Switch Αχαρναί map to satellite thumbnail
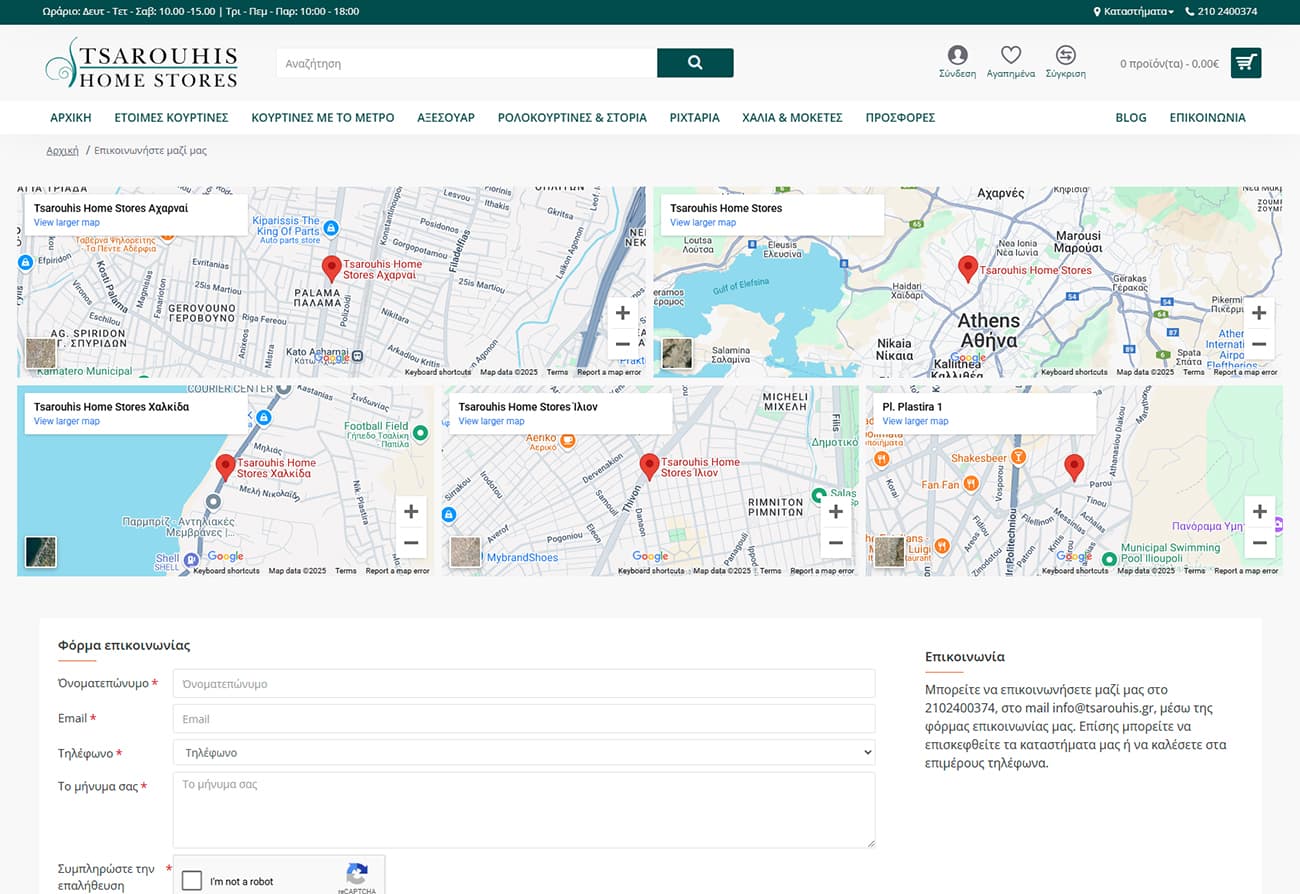Image resolution: width=1300 pixels, height=894 pixels. tap(41, 353)
